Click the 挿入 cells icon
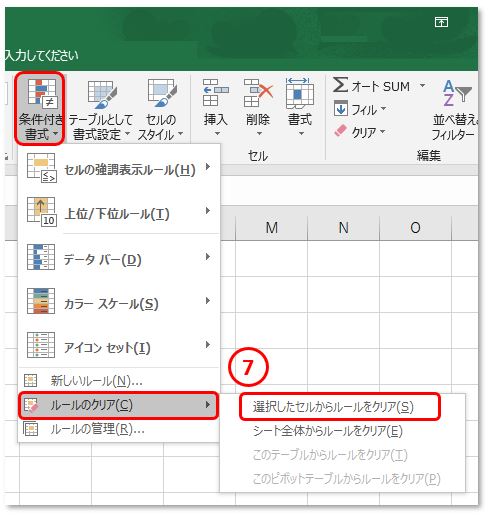 click(x=216, y=93)
